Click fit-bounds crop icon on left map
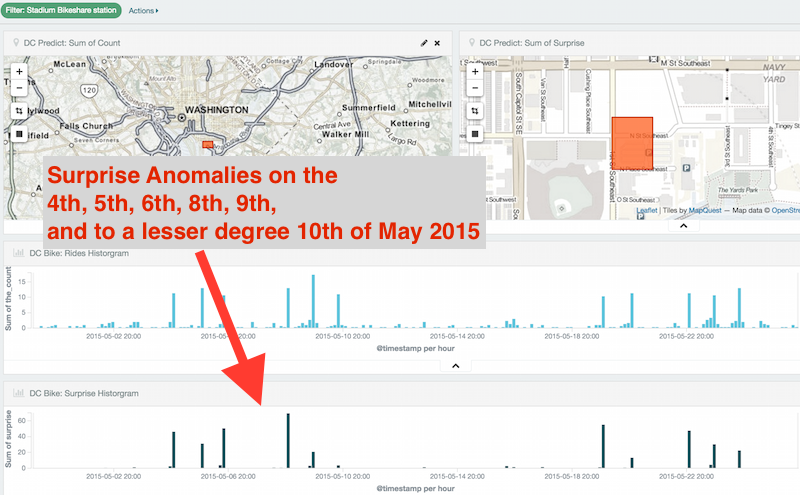The height and width of the screenshot is (495, 800). [19, 111]
